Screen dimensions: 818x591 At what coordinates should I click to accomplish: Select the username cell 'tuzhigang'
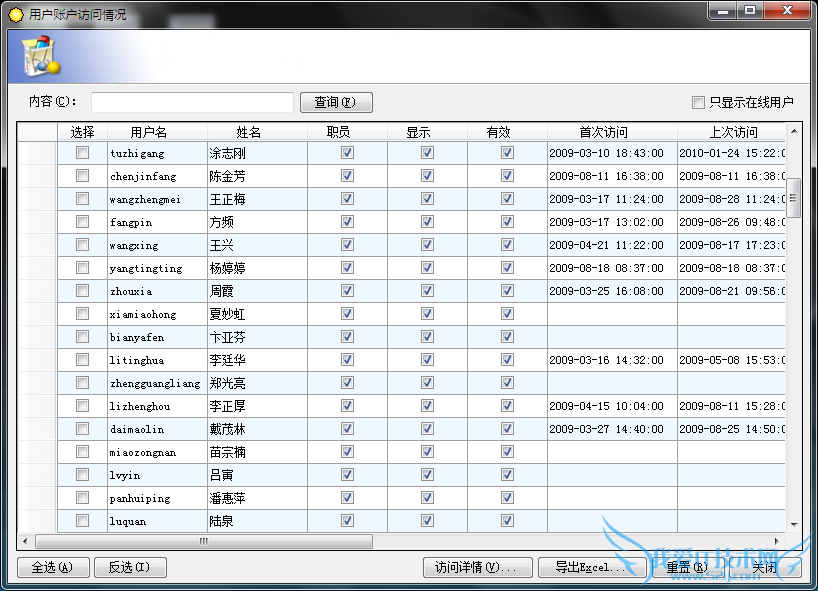click(x=157, y=153)
